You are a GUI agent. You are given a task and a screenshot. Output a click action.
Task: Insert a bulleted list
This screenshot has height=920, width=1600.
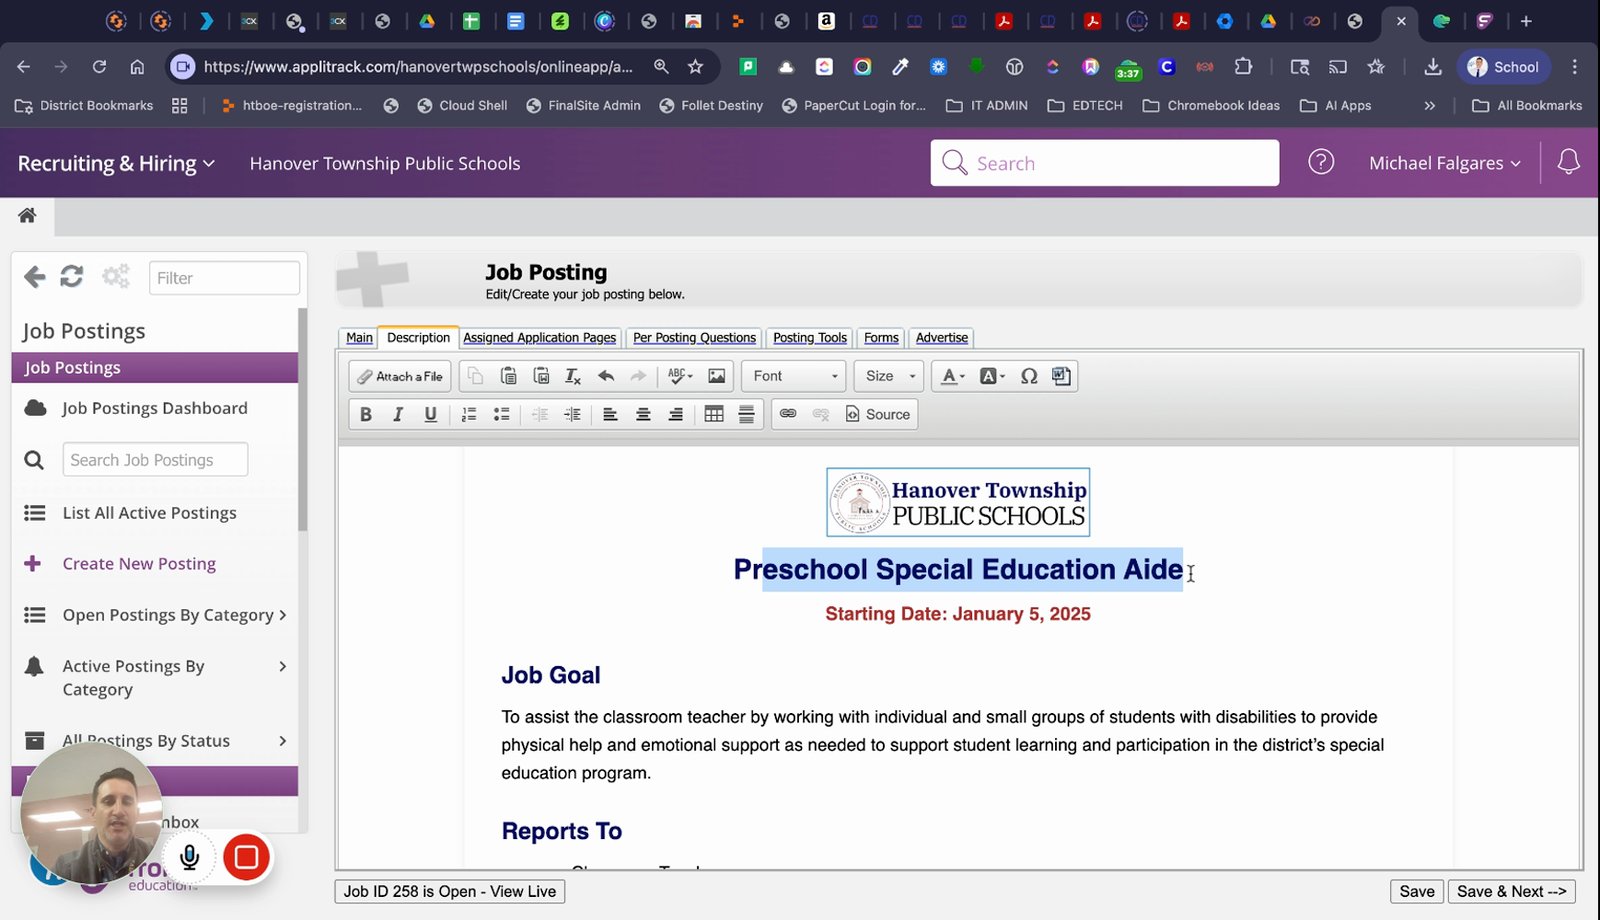502,414
